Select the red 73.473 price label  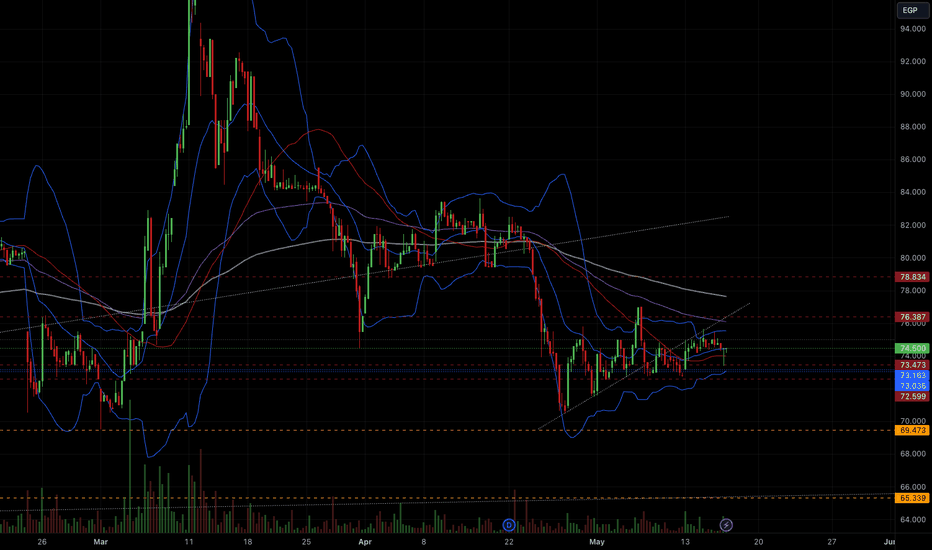point(912,365)
